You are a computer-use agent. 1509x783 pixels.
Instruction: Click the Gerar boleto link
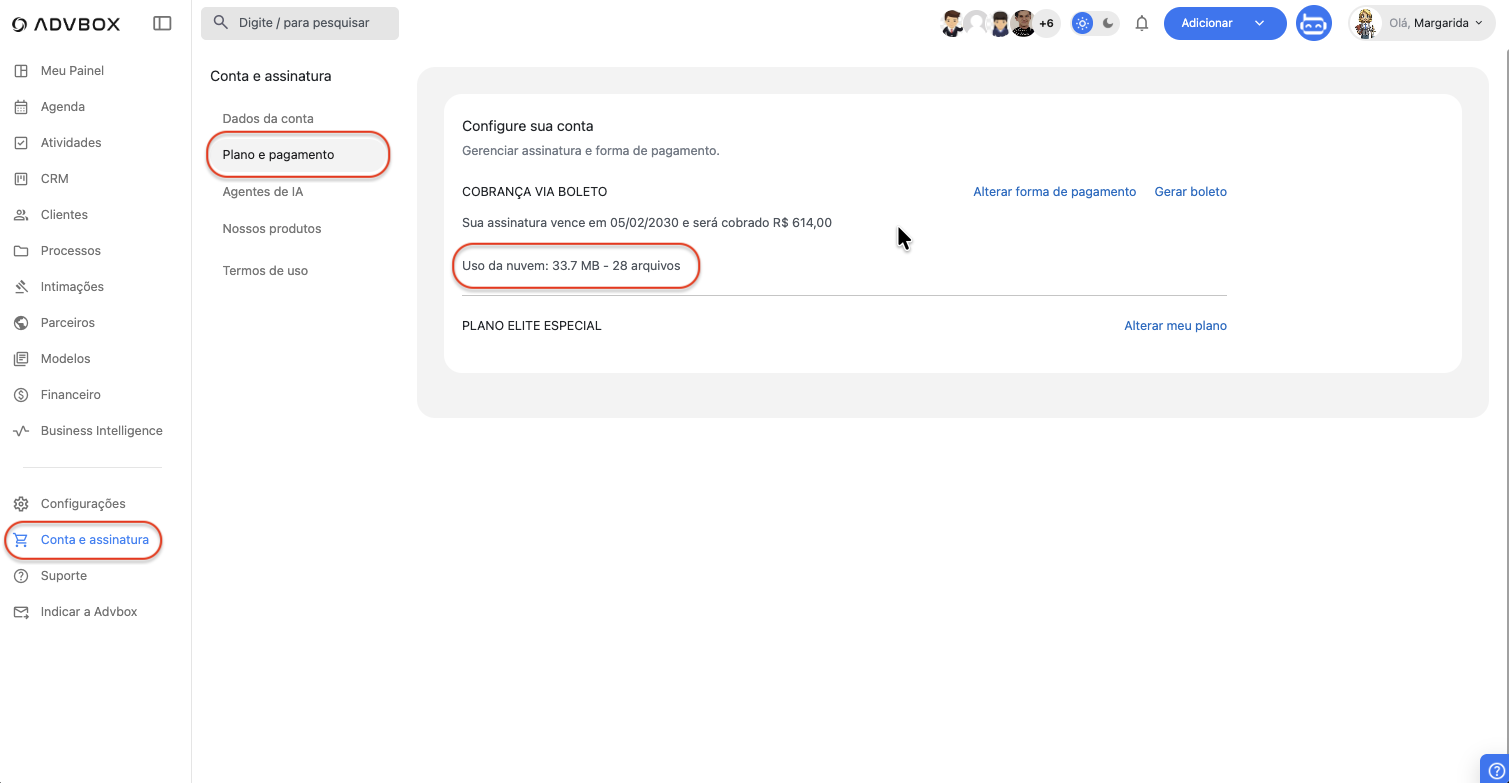tap(1190, 192)
